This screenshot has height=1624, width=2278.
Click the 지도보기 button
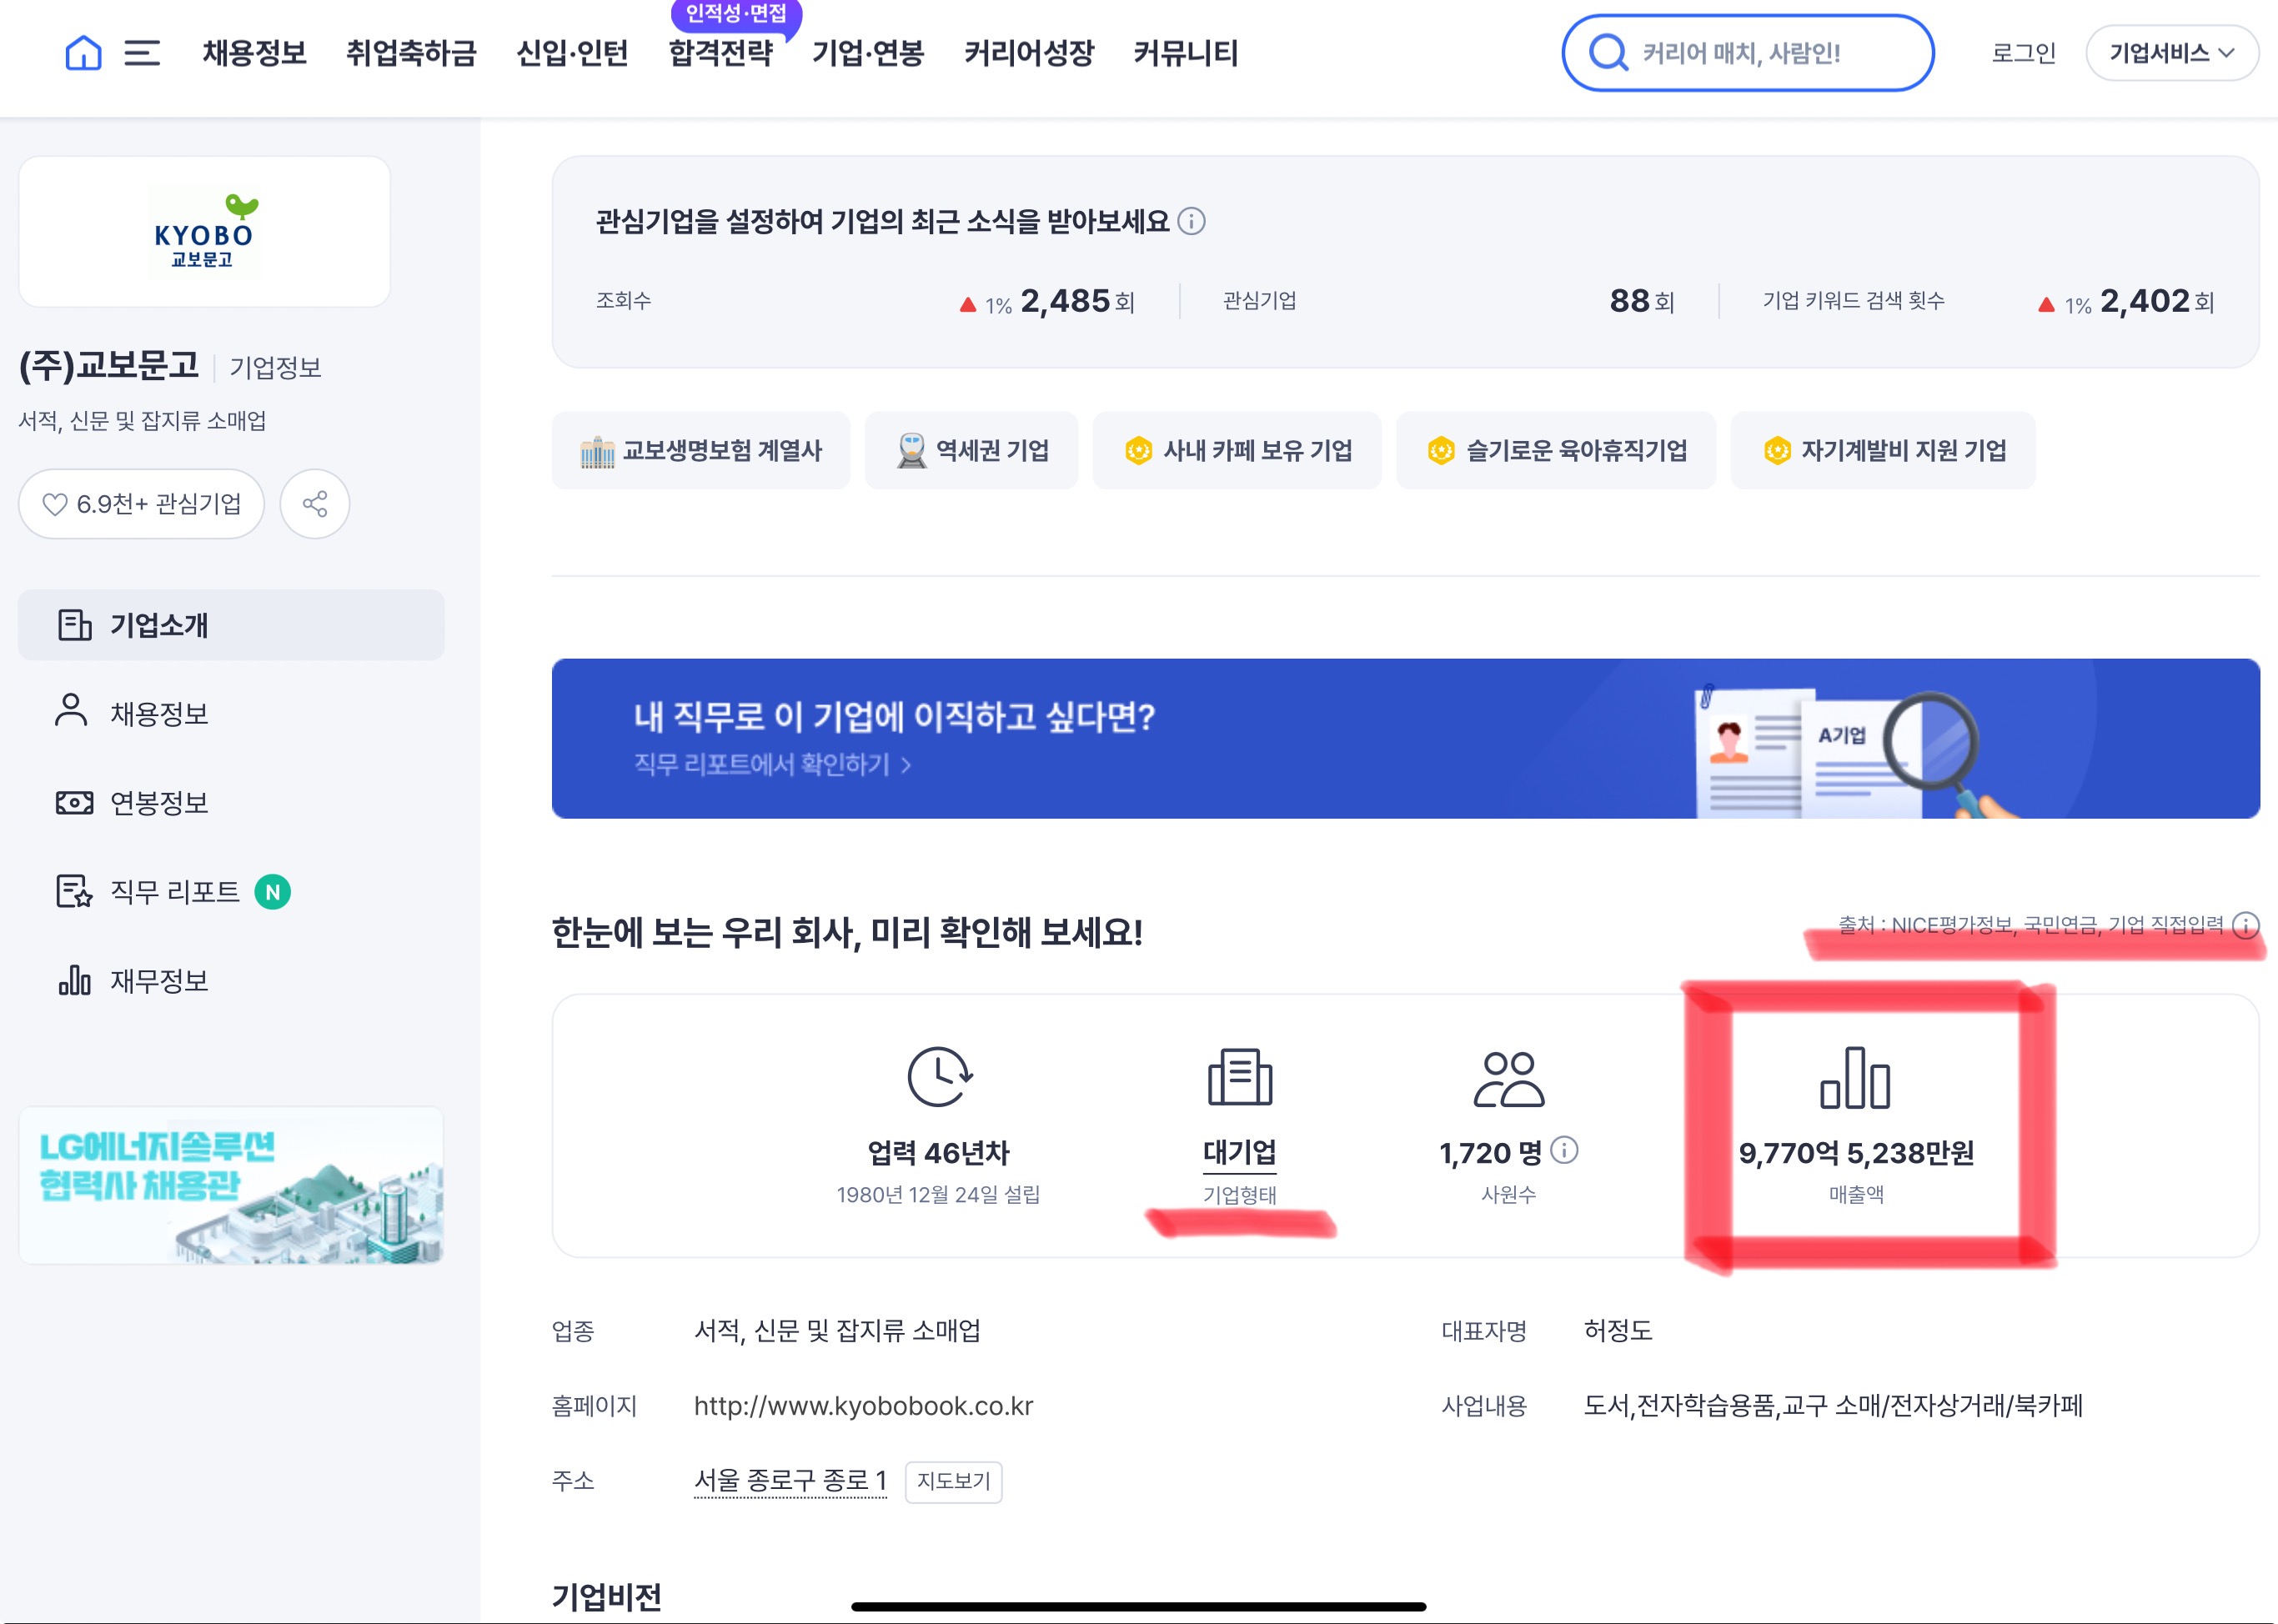click(953, 1481)
